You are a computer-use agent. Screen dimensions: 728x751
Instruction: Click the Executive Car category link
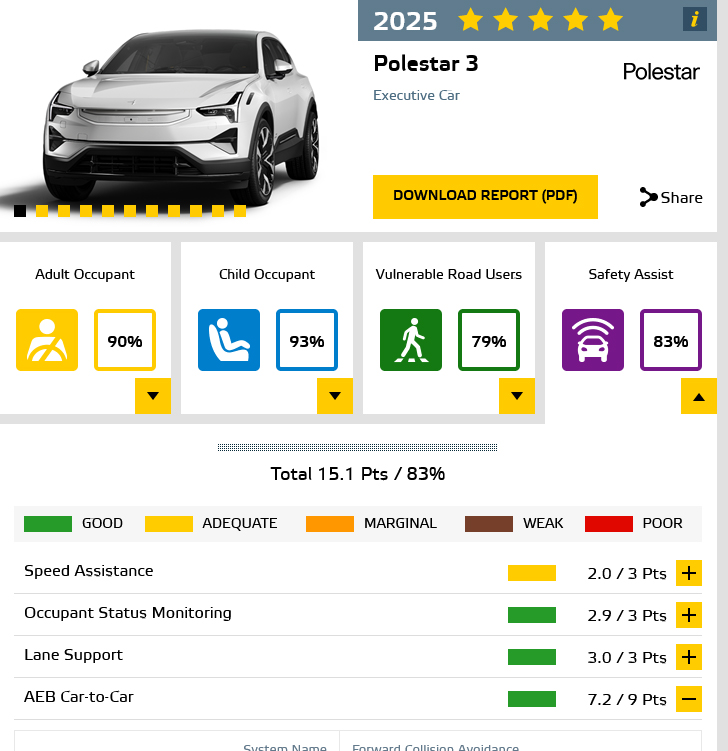[x=416, y=95]
